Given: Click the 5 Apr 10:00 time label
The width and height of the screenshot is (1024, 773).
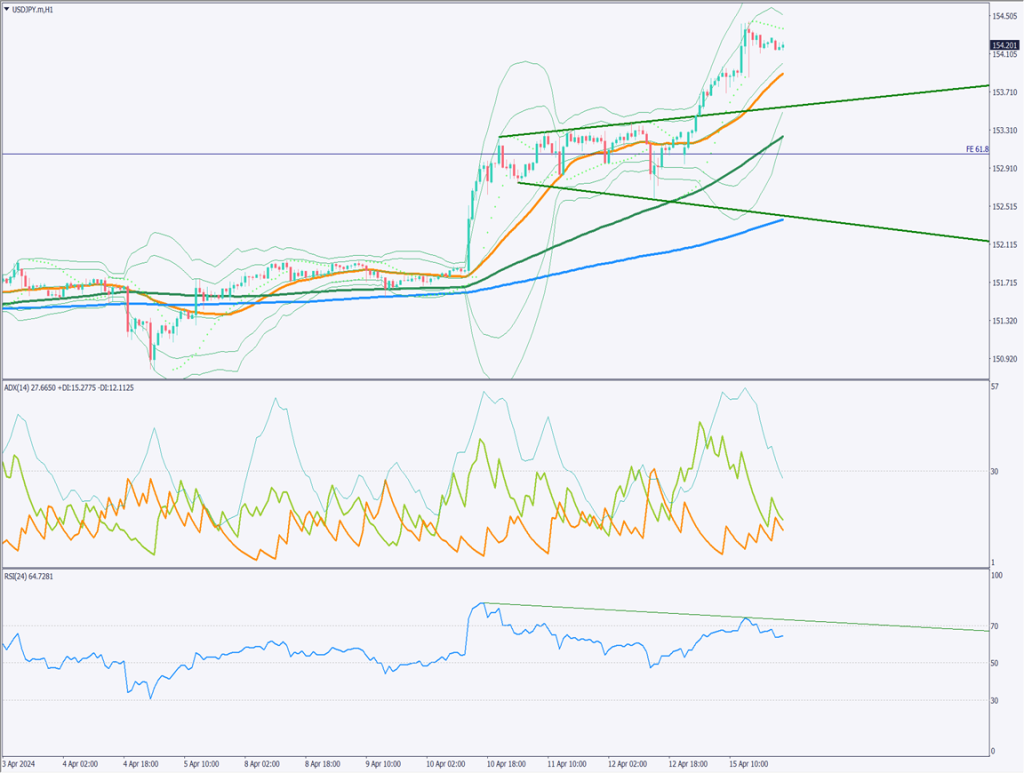Looking at the screenshot, I should tap(202, 763).
